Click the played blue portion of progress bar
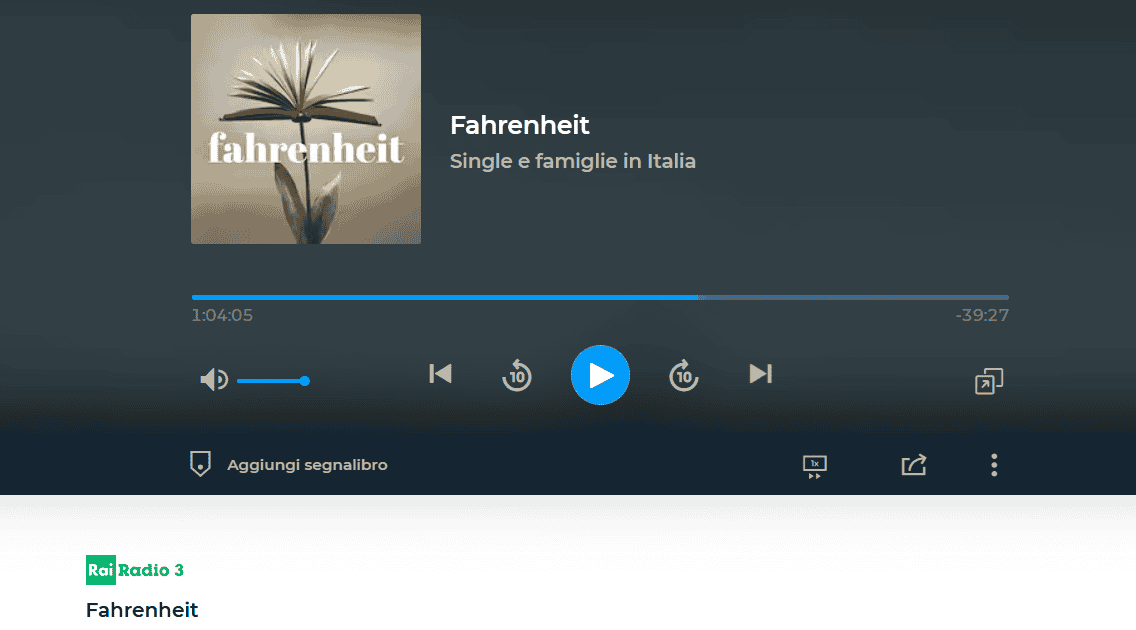 pos(445,298)
